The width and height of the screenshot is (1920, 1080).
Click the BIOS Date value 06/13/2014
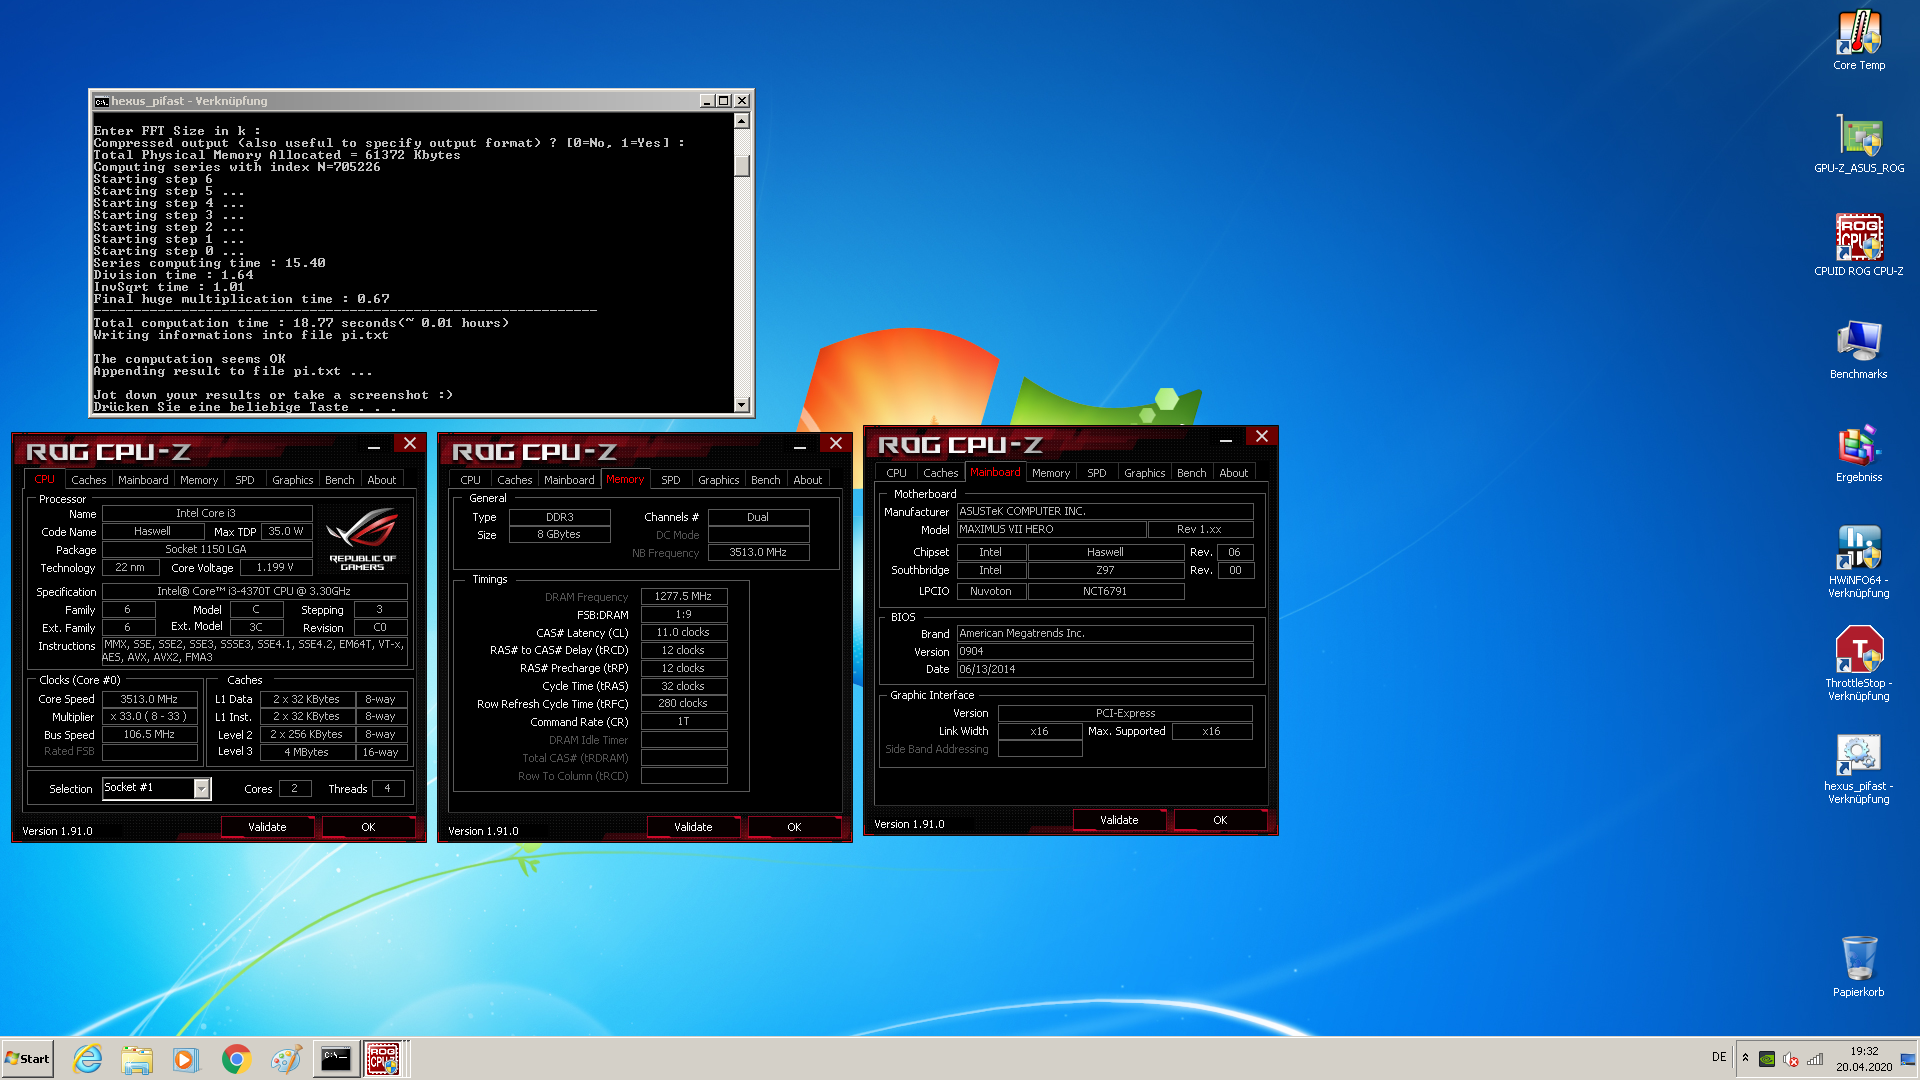coord(1105,669)
